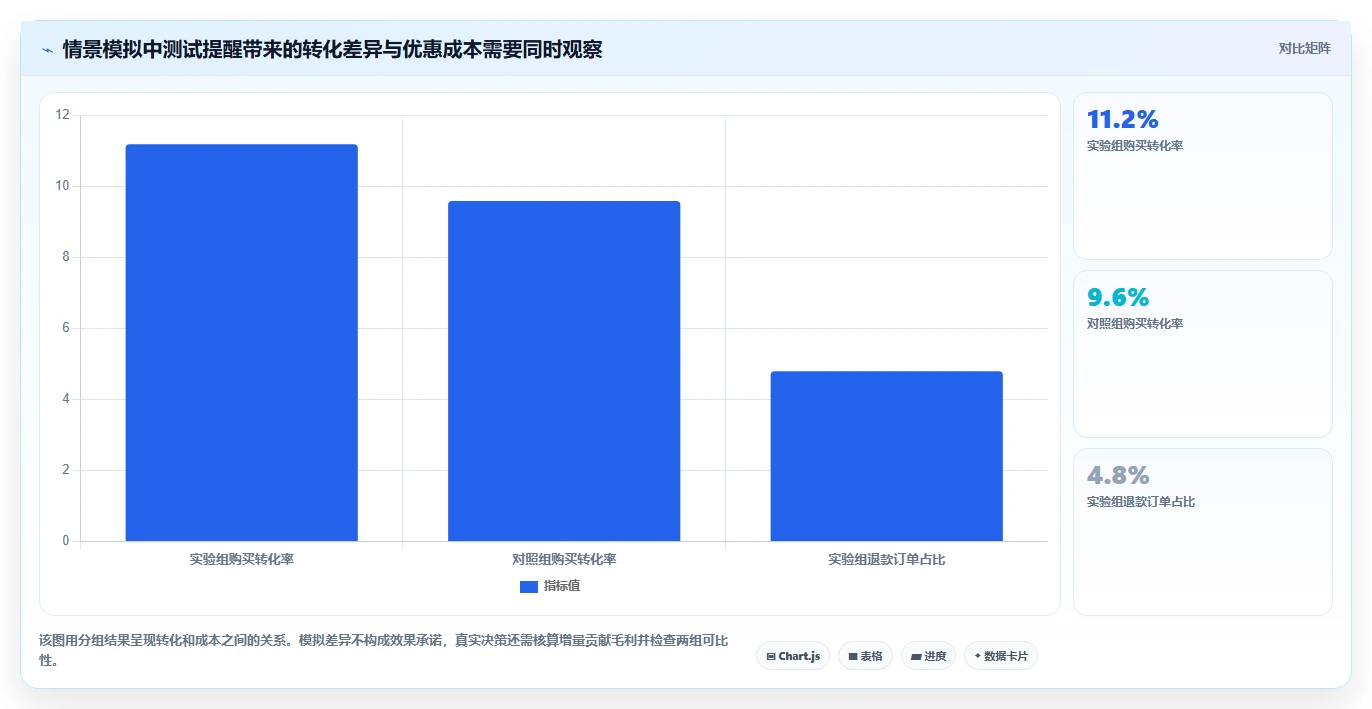
Task: Click the 4.8% value in stat card
Action: tap(1118, 476)
